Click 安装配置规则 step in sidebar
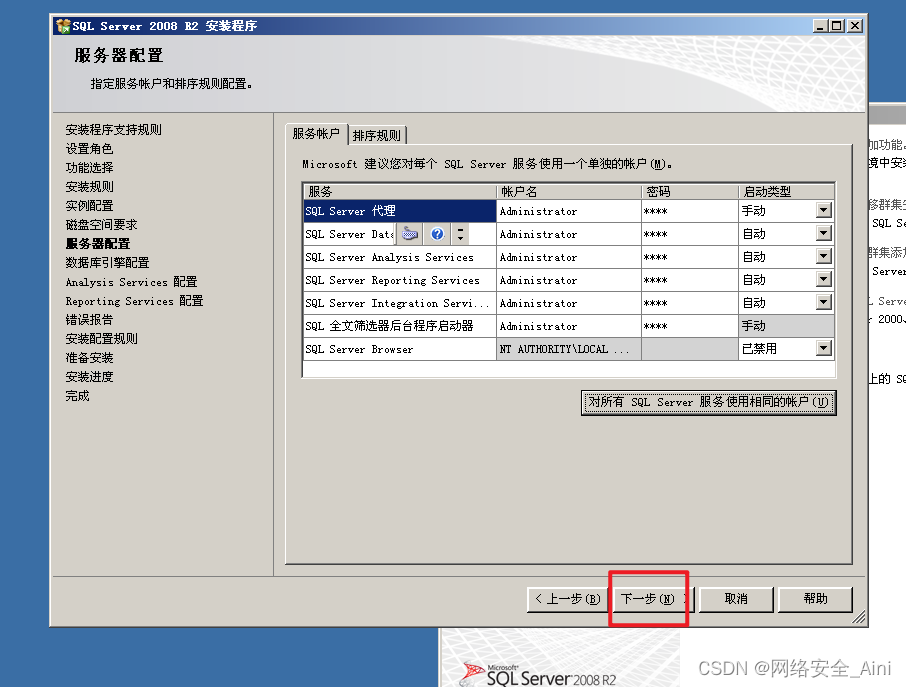906x687 pixels. (101, 339)
